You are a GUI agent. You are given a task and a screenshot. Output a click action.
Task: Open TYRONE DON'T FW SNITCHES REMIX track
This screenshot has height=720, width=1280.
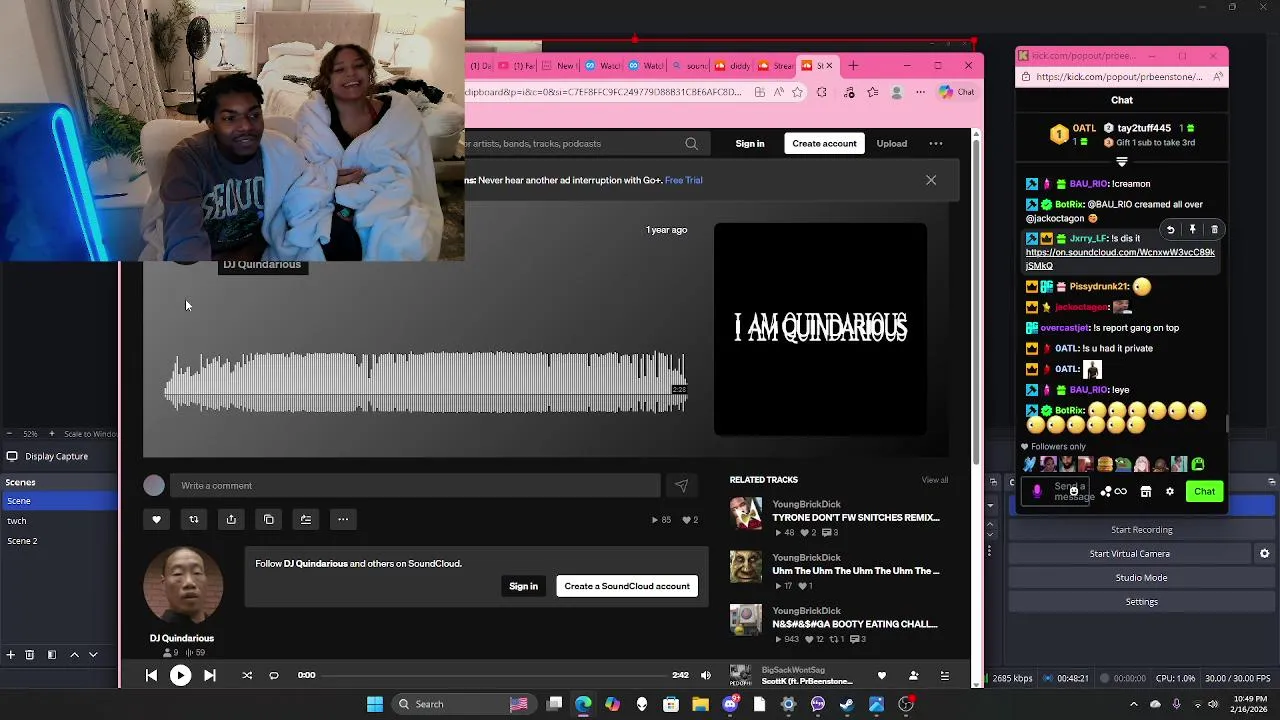click(856, 517)
